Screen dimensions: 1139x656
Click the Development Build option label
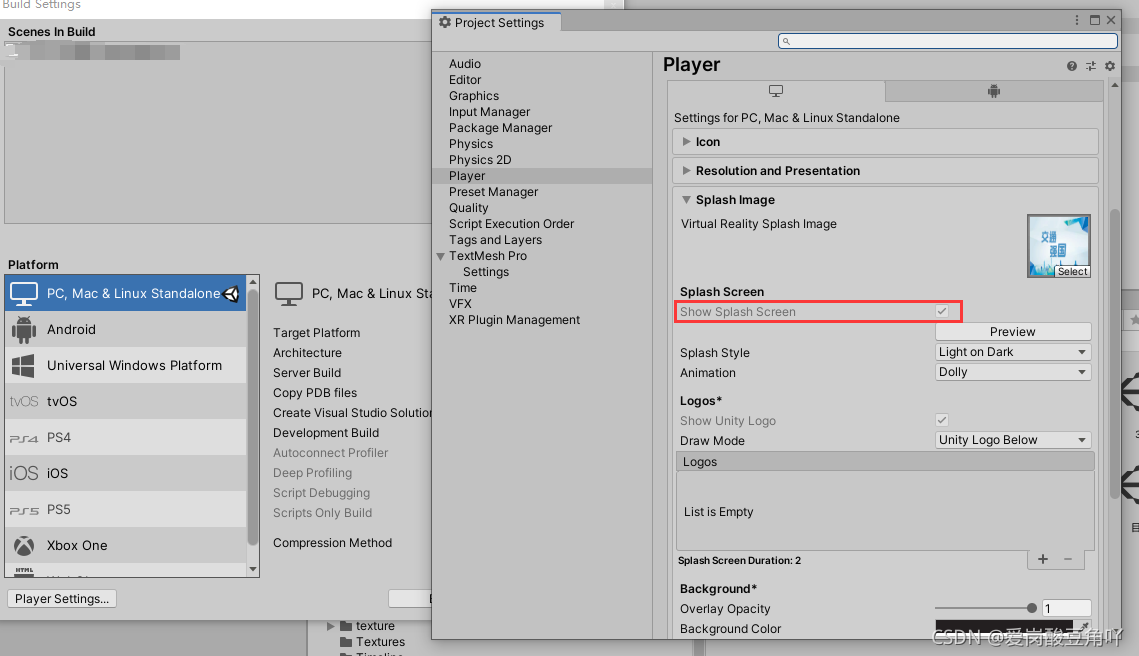326,433
